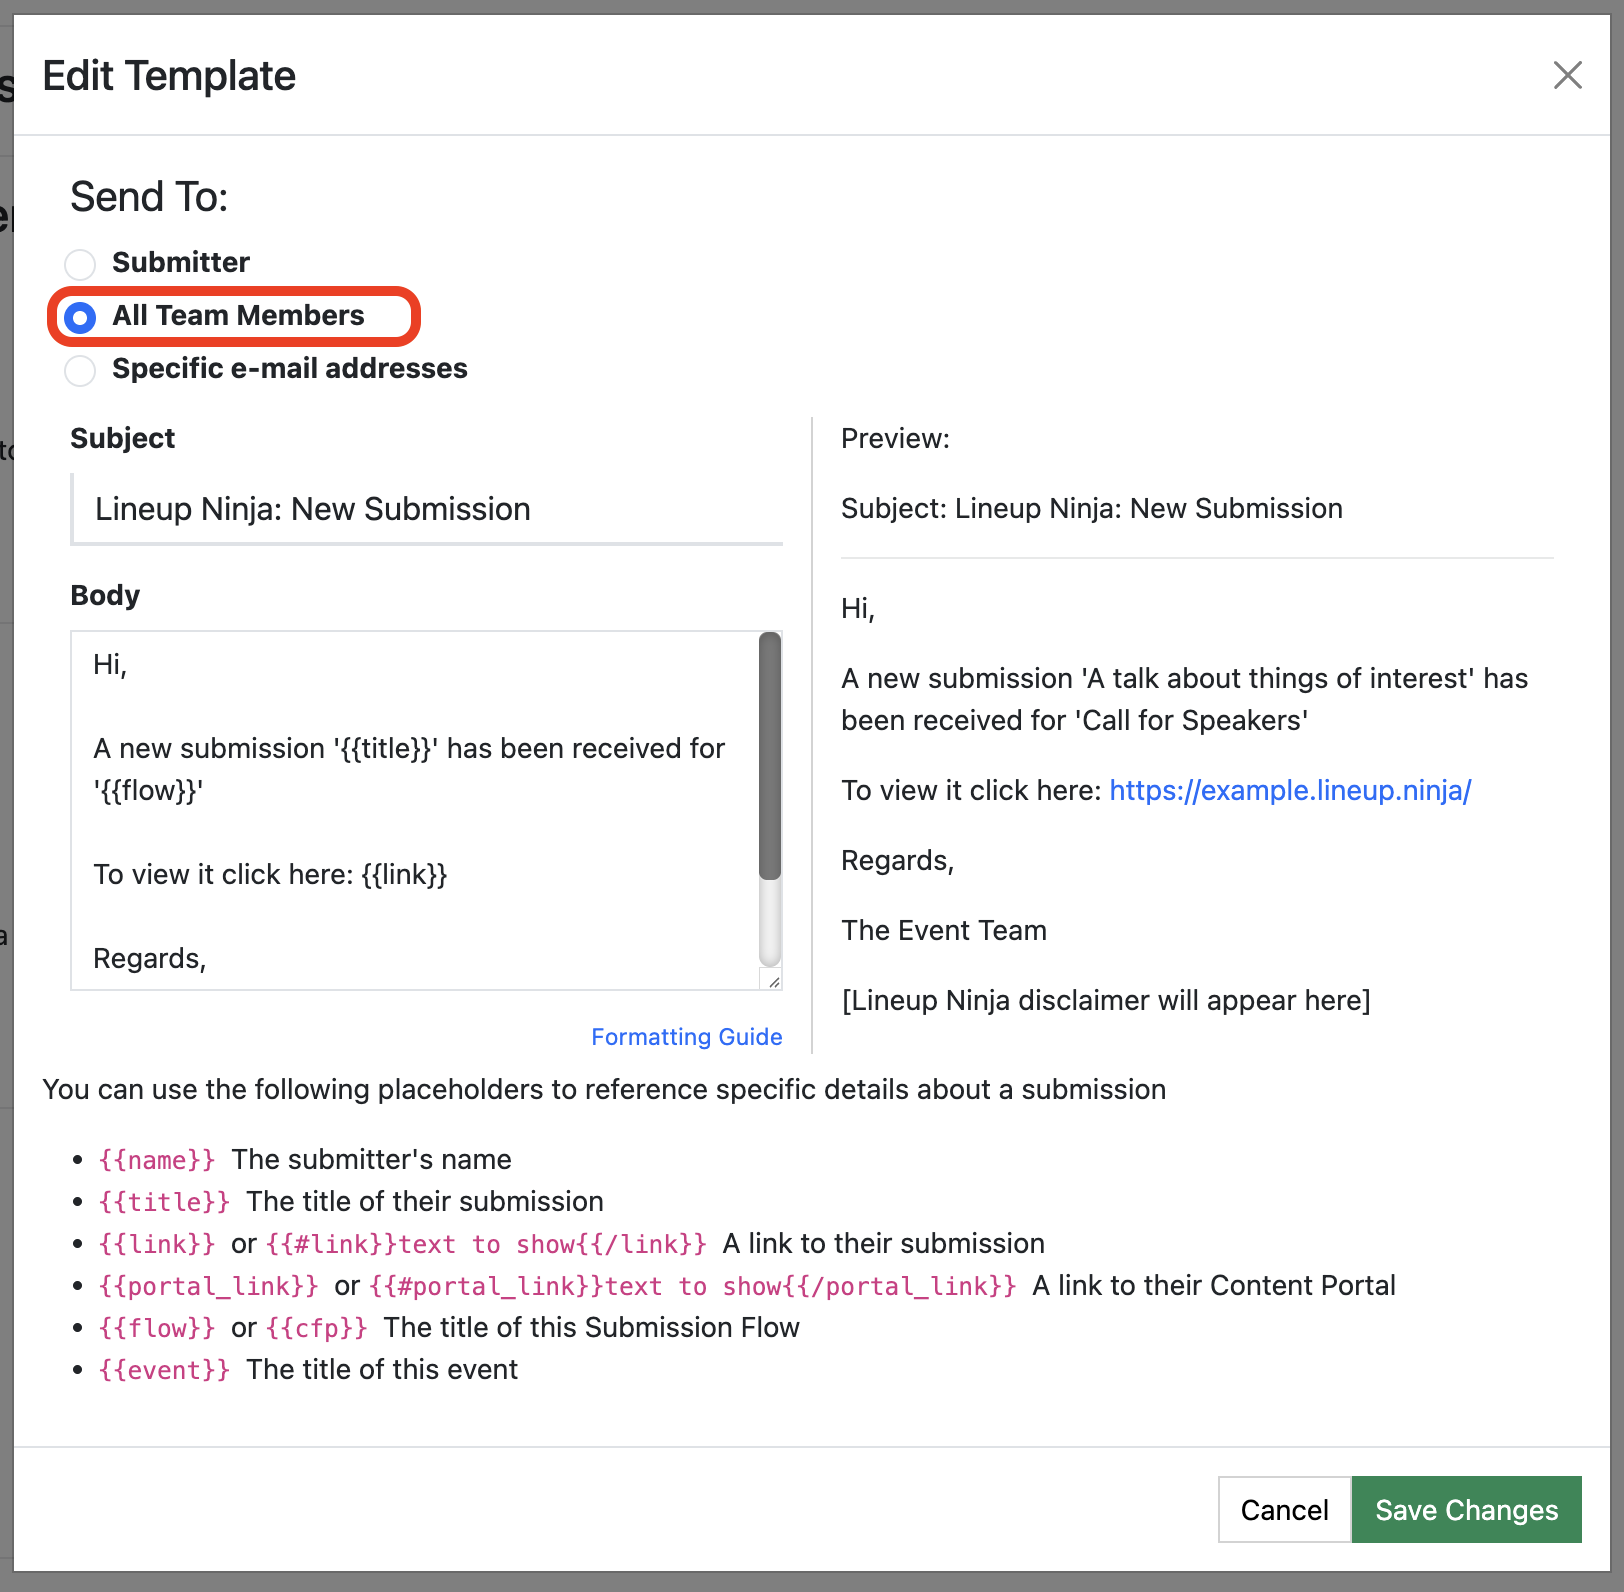Click 'A link to their Content Portal' text

click(1213, 1285)
